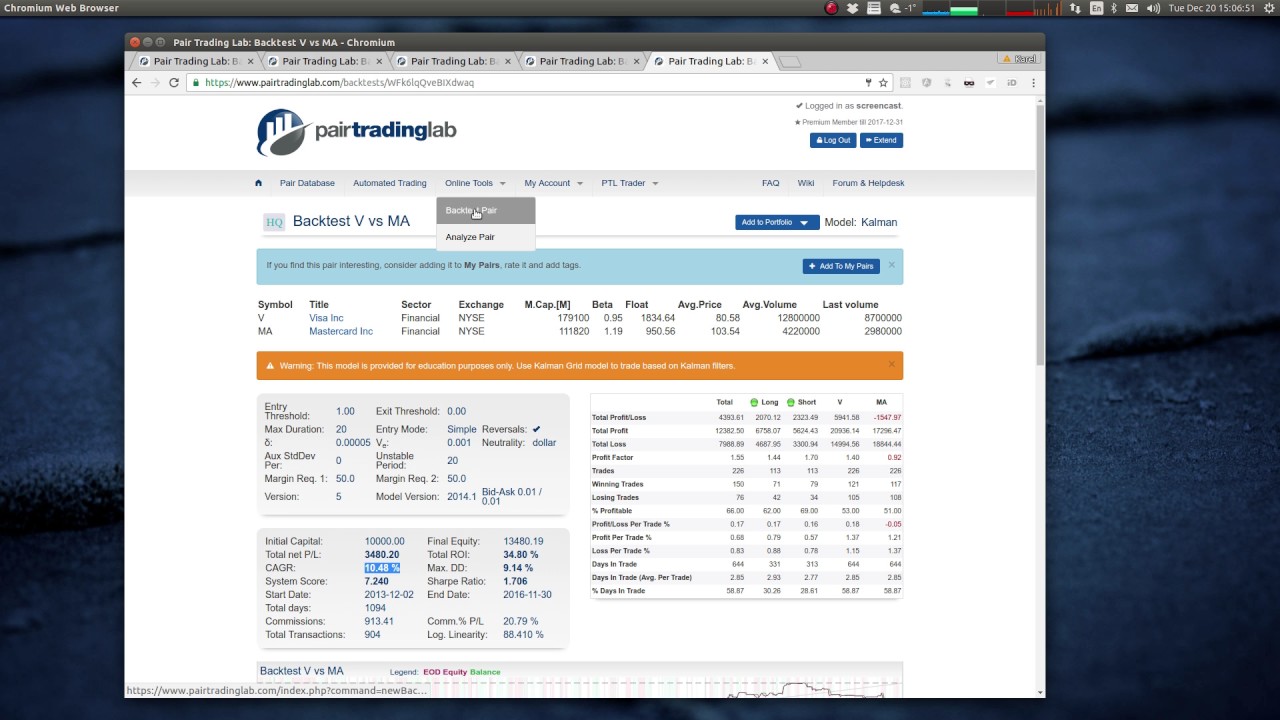The width and height of the screenshot is (1280, 720).
Task: Click the Pair Trading Lab logo
Action: [357, 131]
